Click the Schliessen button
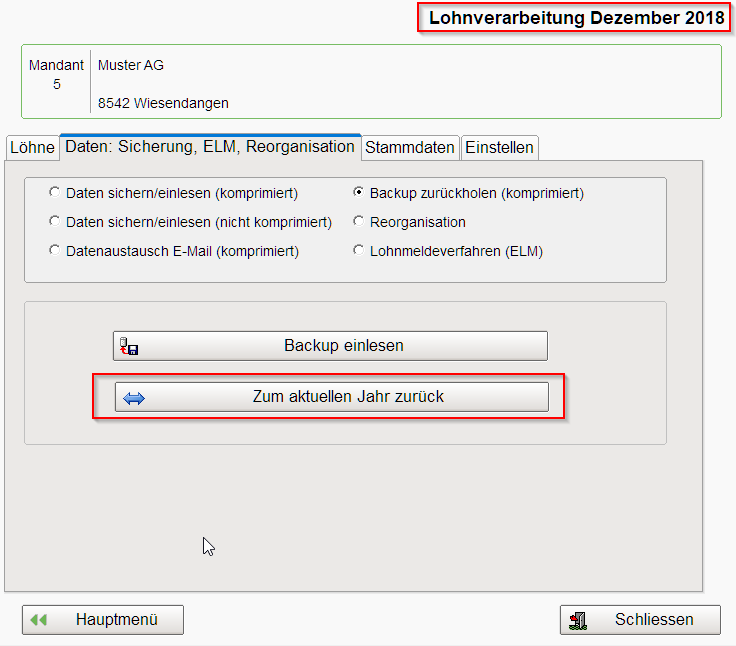Viewport: 736px width, 646px height. click(640, 620)
